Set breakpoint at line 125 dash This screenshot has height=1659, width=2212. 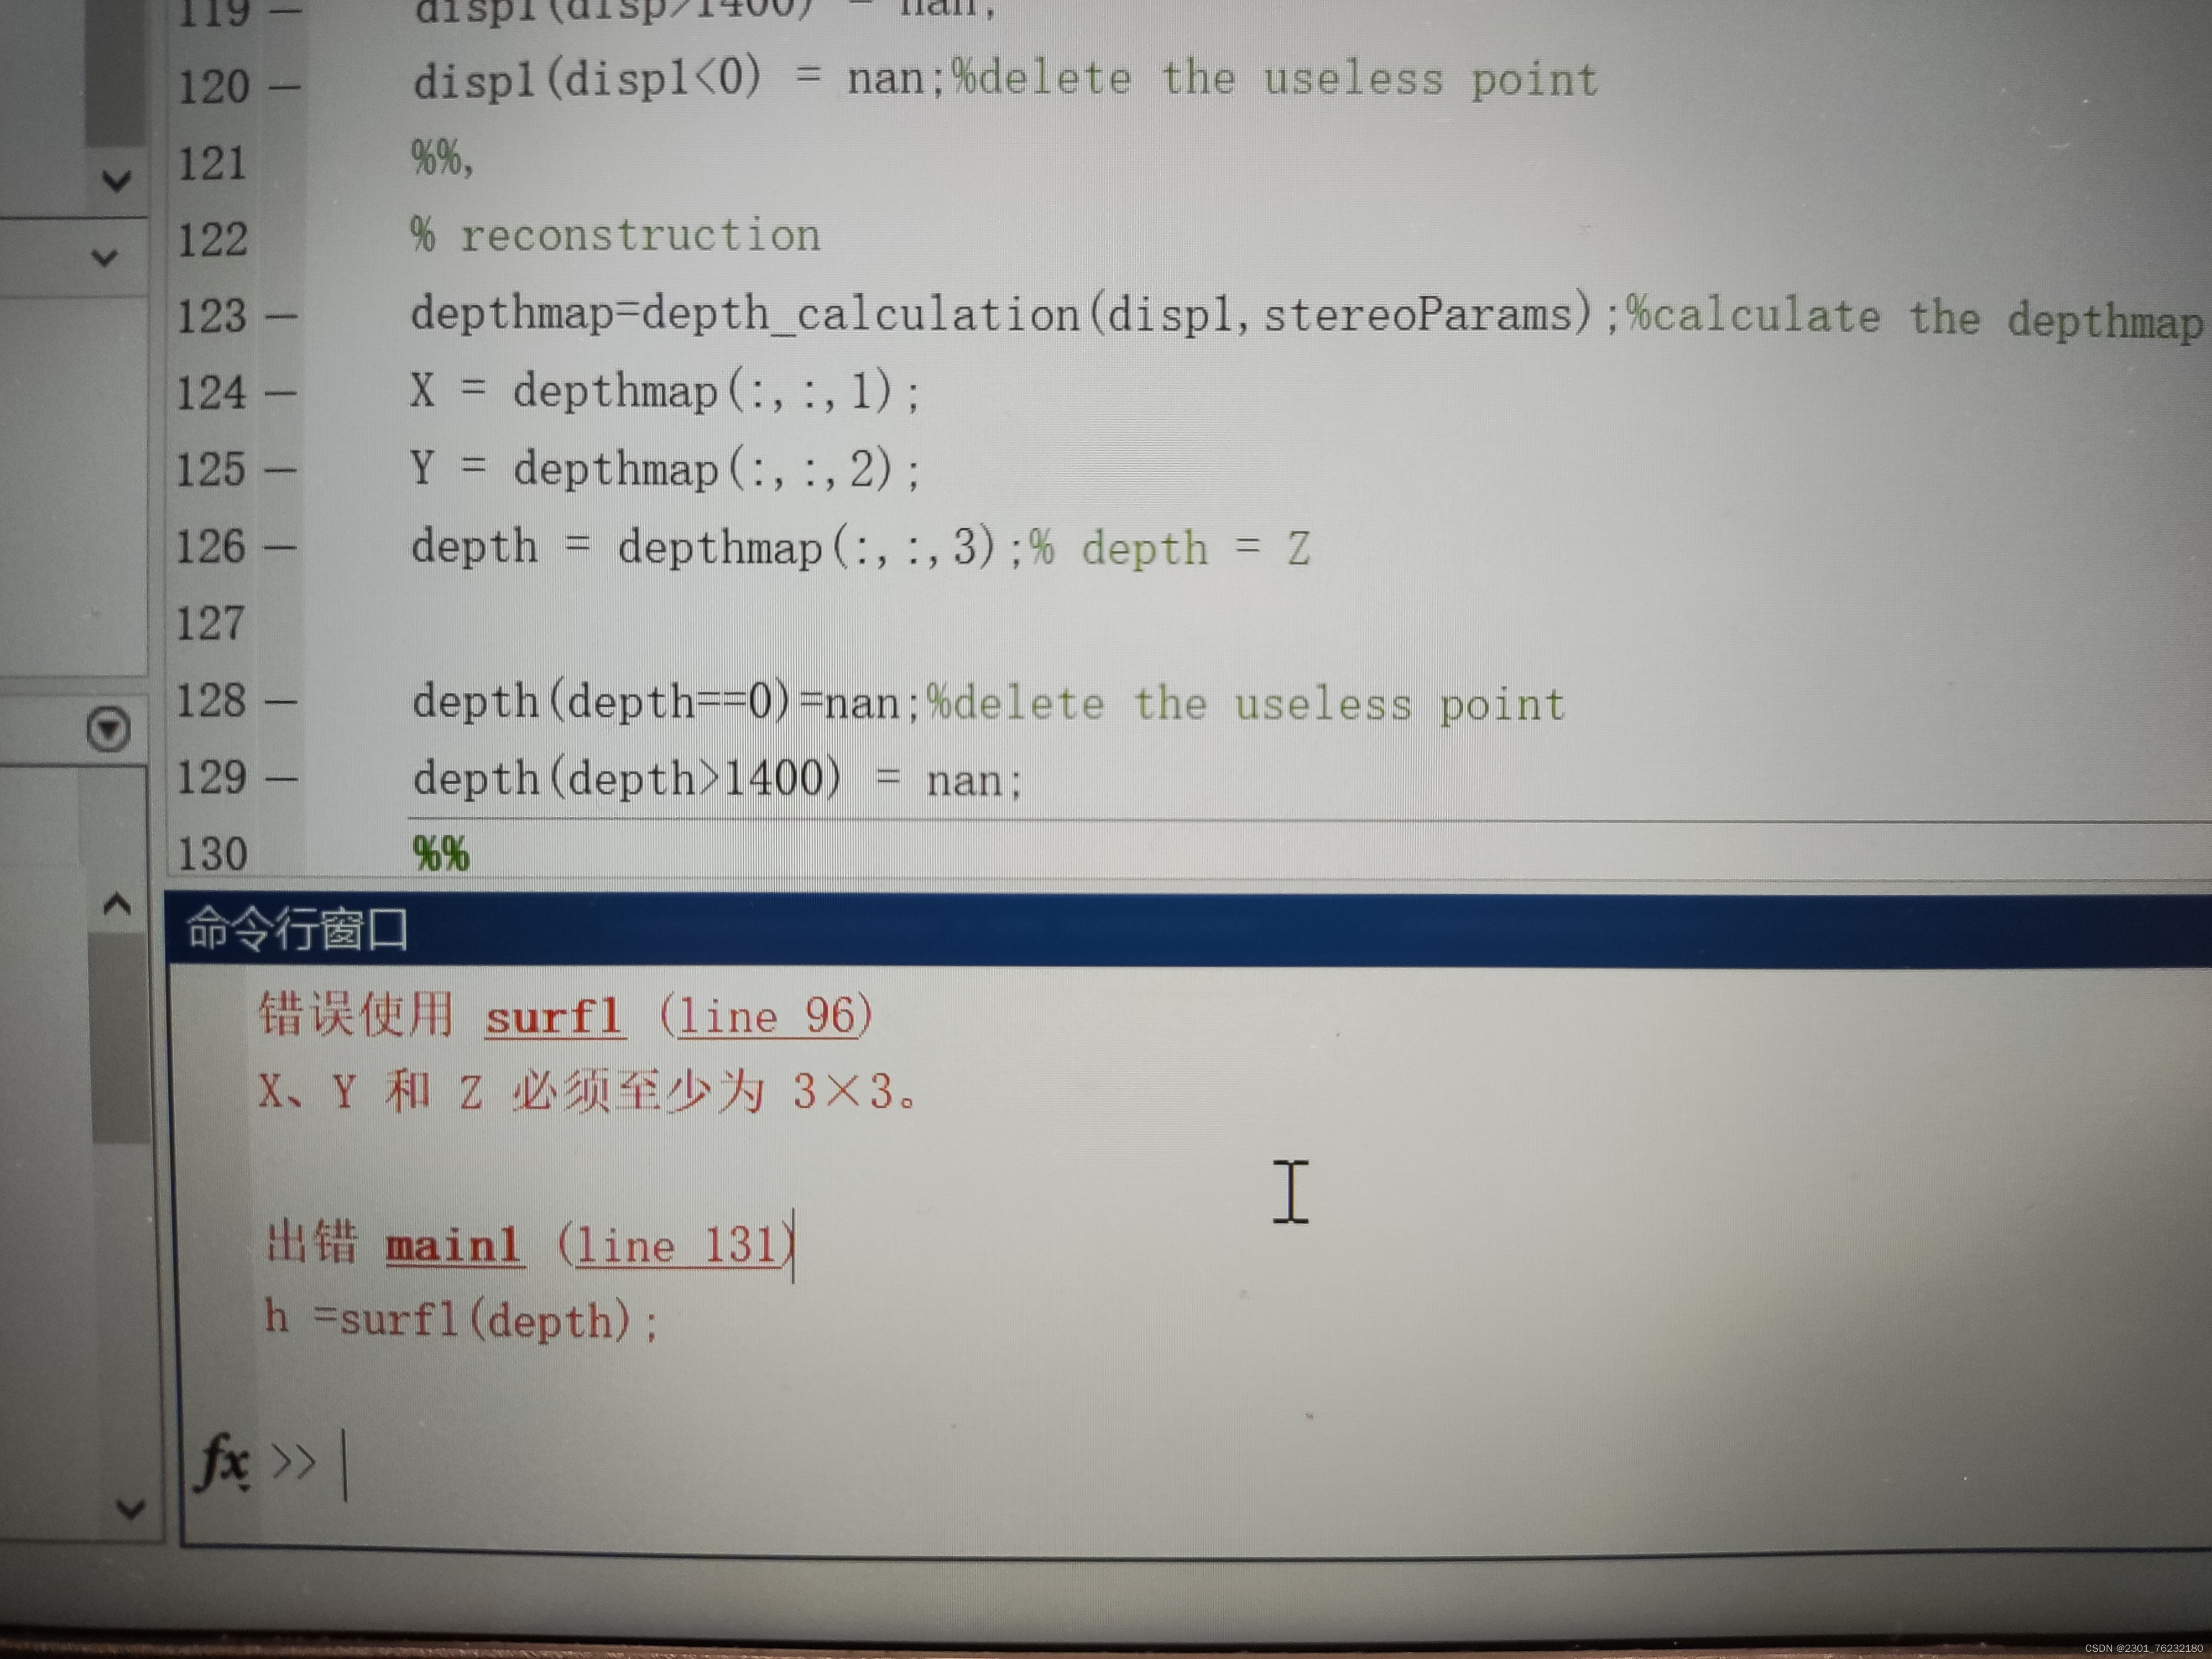coord(280,470)
